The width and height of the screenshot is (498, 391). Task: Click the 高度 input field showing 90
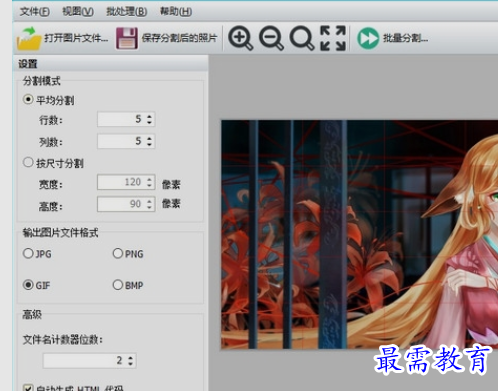[x=126, y=204]
